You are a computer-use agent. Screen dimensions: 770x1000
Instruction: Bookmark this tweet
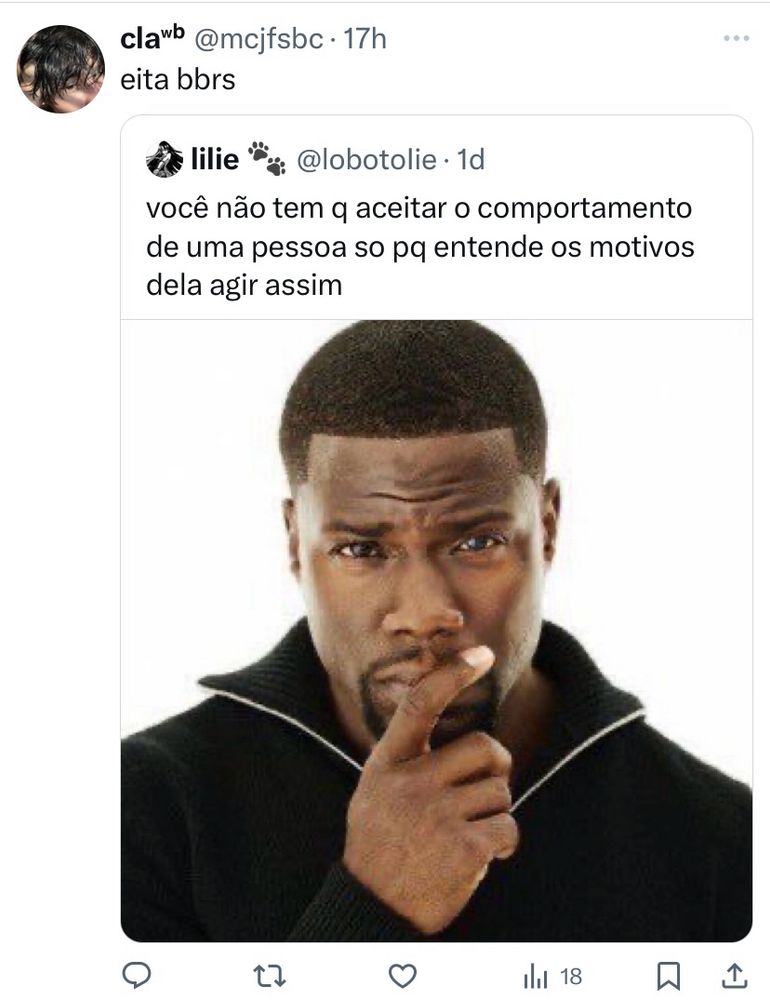coord(669,976)
